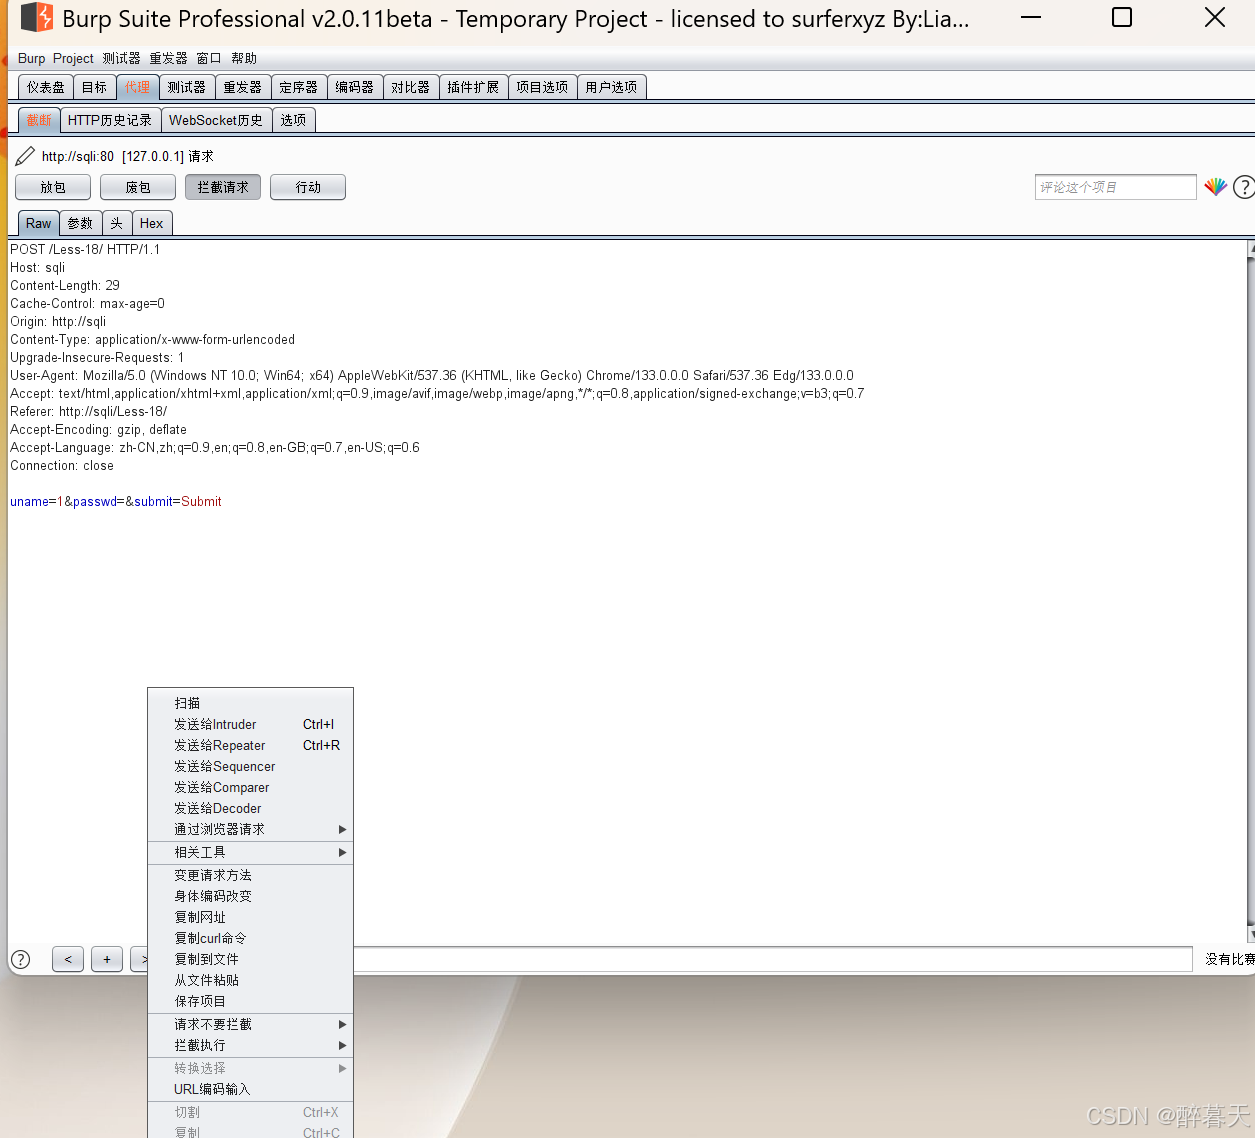Click the 废包 drop button
1255x1138 pixels.
click(138, 187)
